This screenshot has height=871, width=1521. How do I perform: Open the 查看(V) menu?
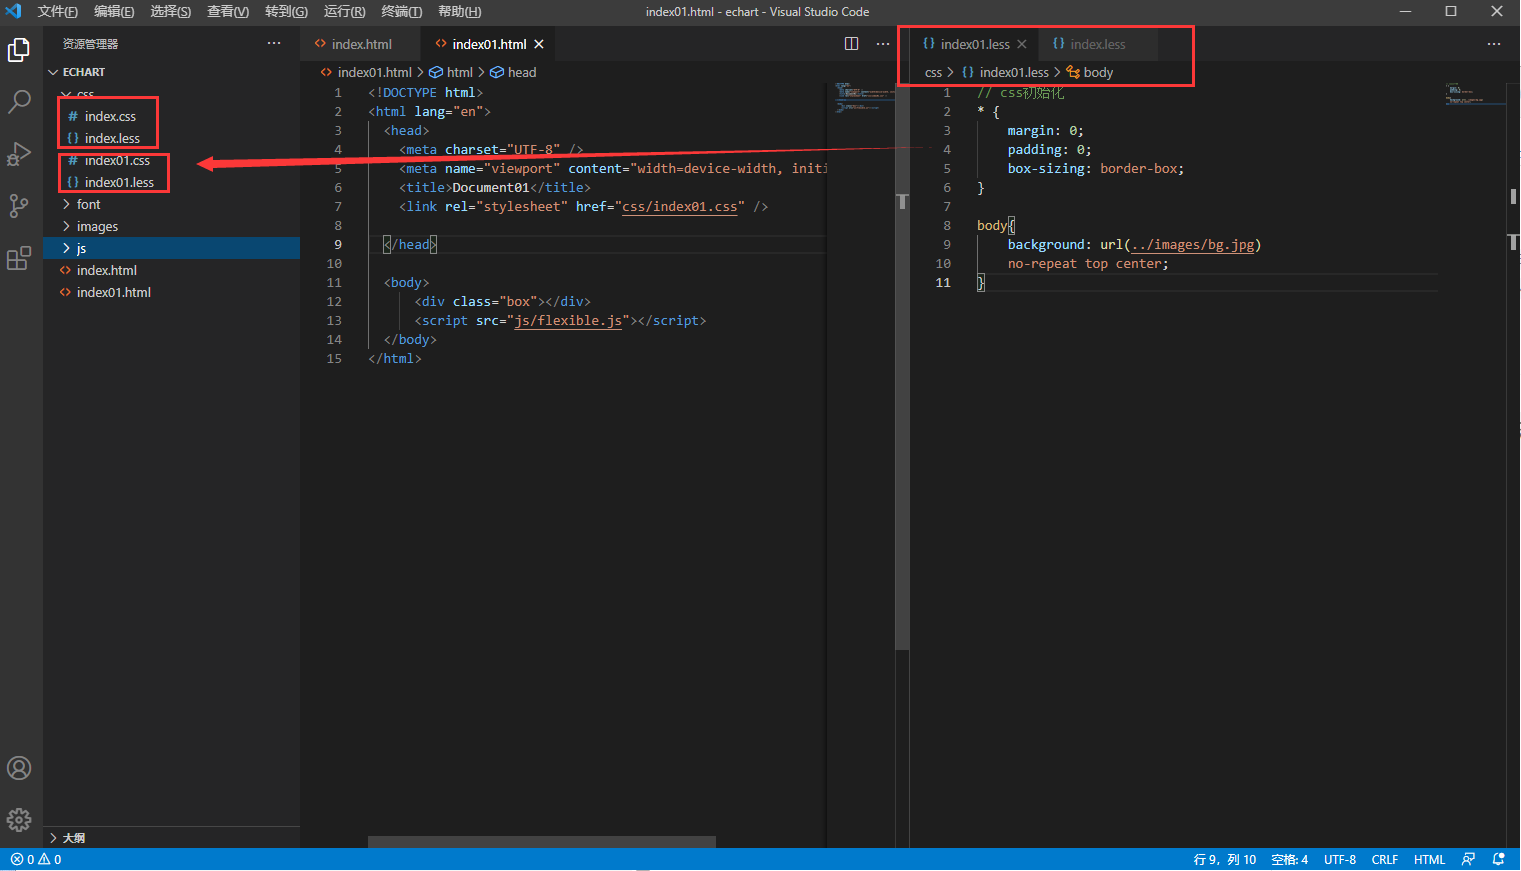[x=228, y=11]
